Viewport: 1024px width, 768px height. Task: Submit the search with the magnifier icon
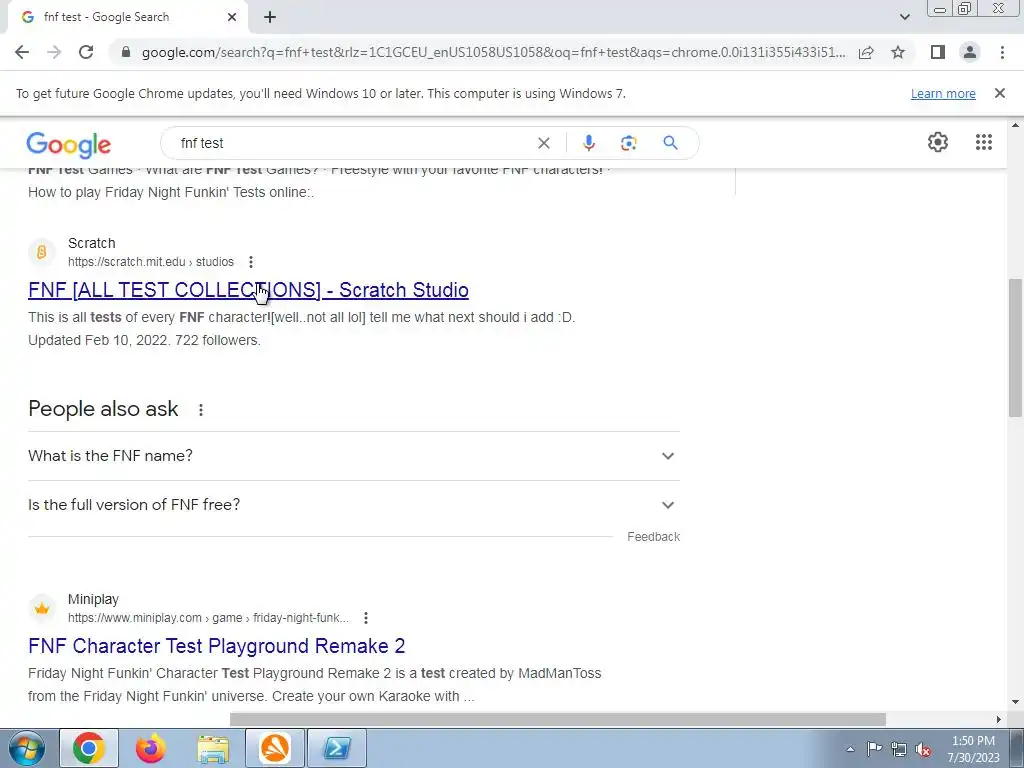pyautogui.click(x=670, y=143)
